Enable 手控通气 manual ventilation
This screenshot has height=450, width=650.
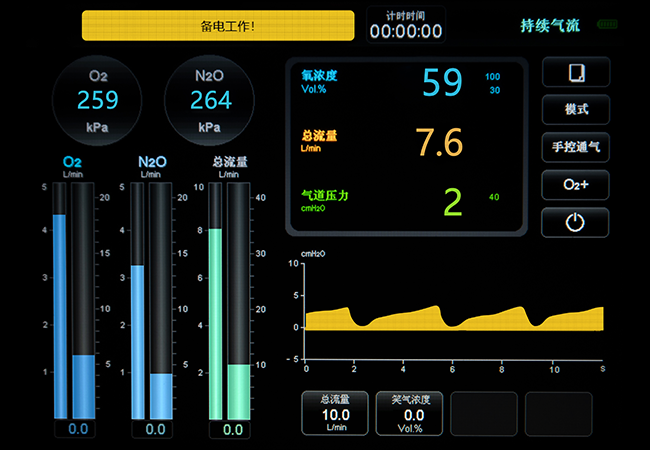pos(575,147)
